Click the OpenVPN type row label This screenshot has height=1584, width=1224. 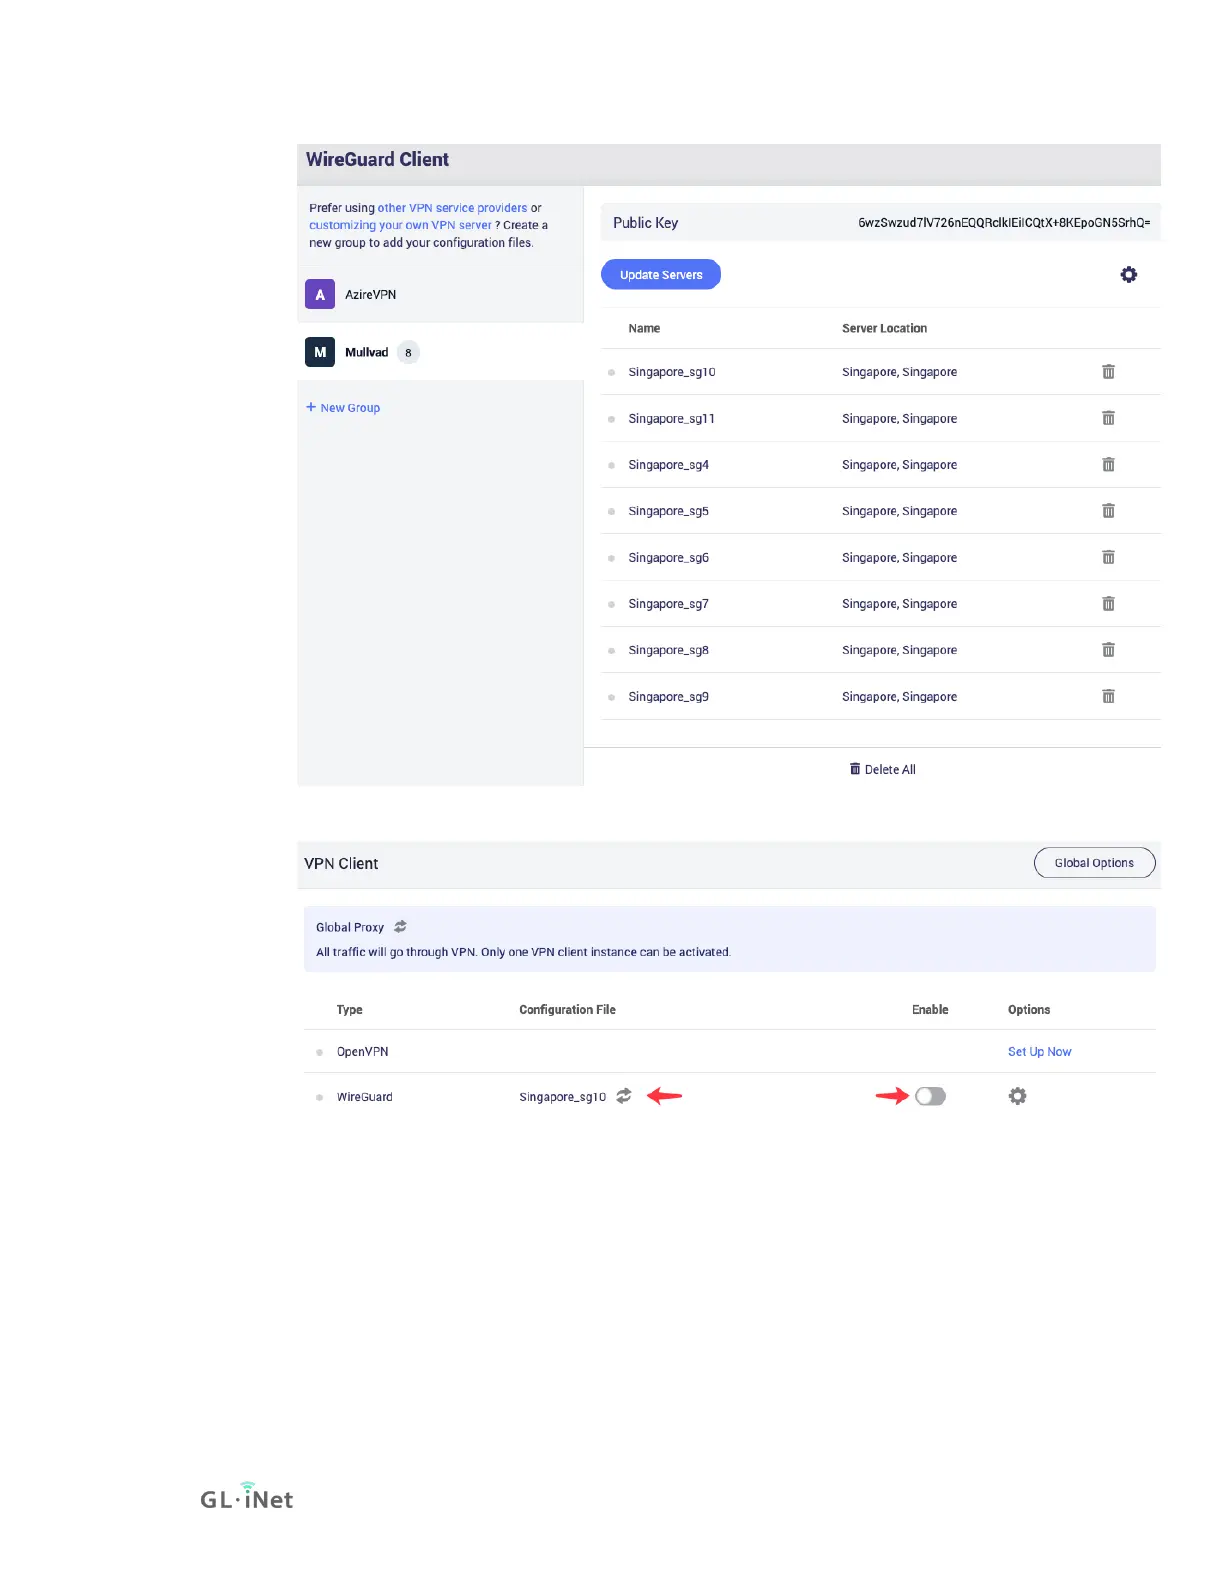[362, 1052]
